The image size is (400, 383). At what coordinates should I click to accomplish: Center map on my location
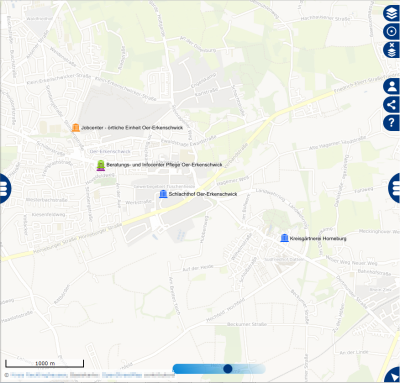pyautogui.click(x=391, y=32)
